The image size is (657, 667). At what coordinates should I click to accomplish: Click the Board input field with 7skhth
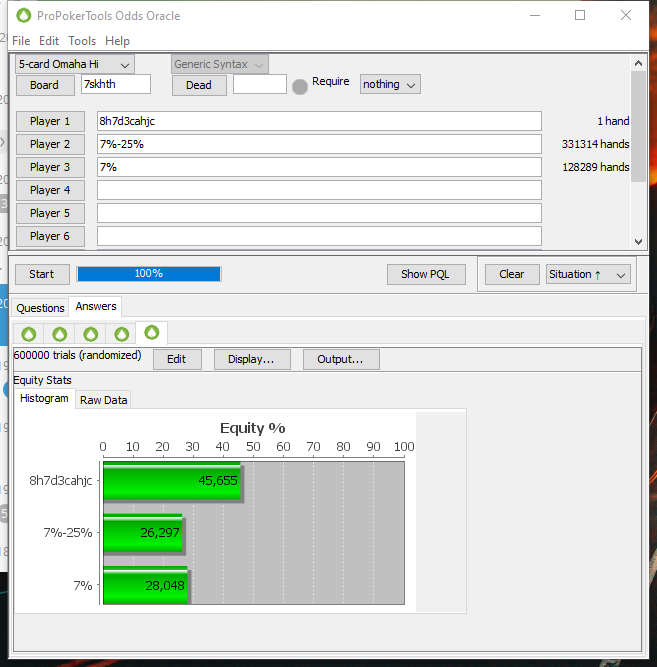(116, 84)
